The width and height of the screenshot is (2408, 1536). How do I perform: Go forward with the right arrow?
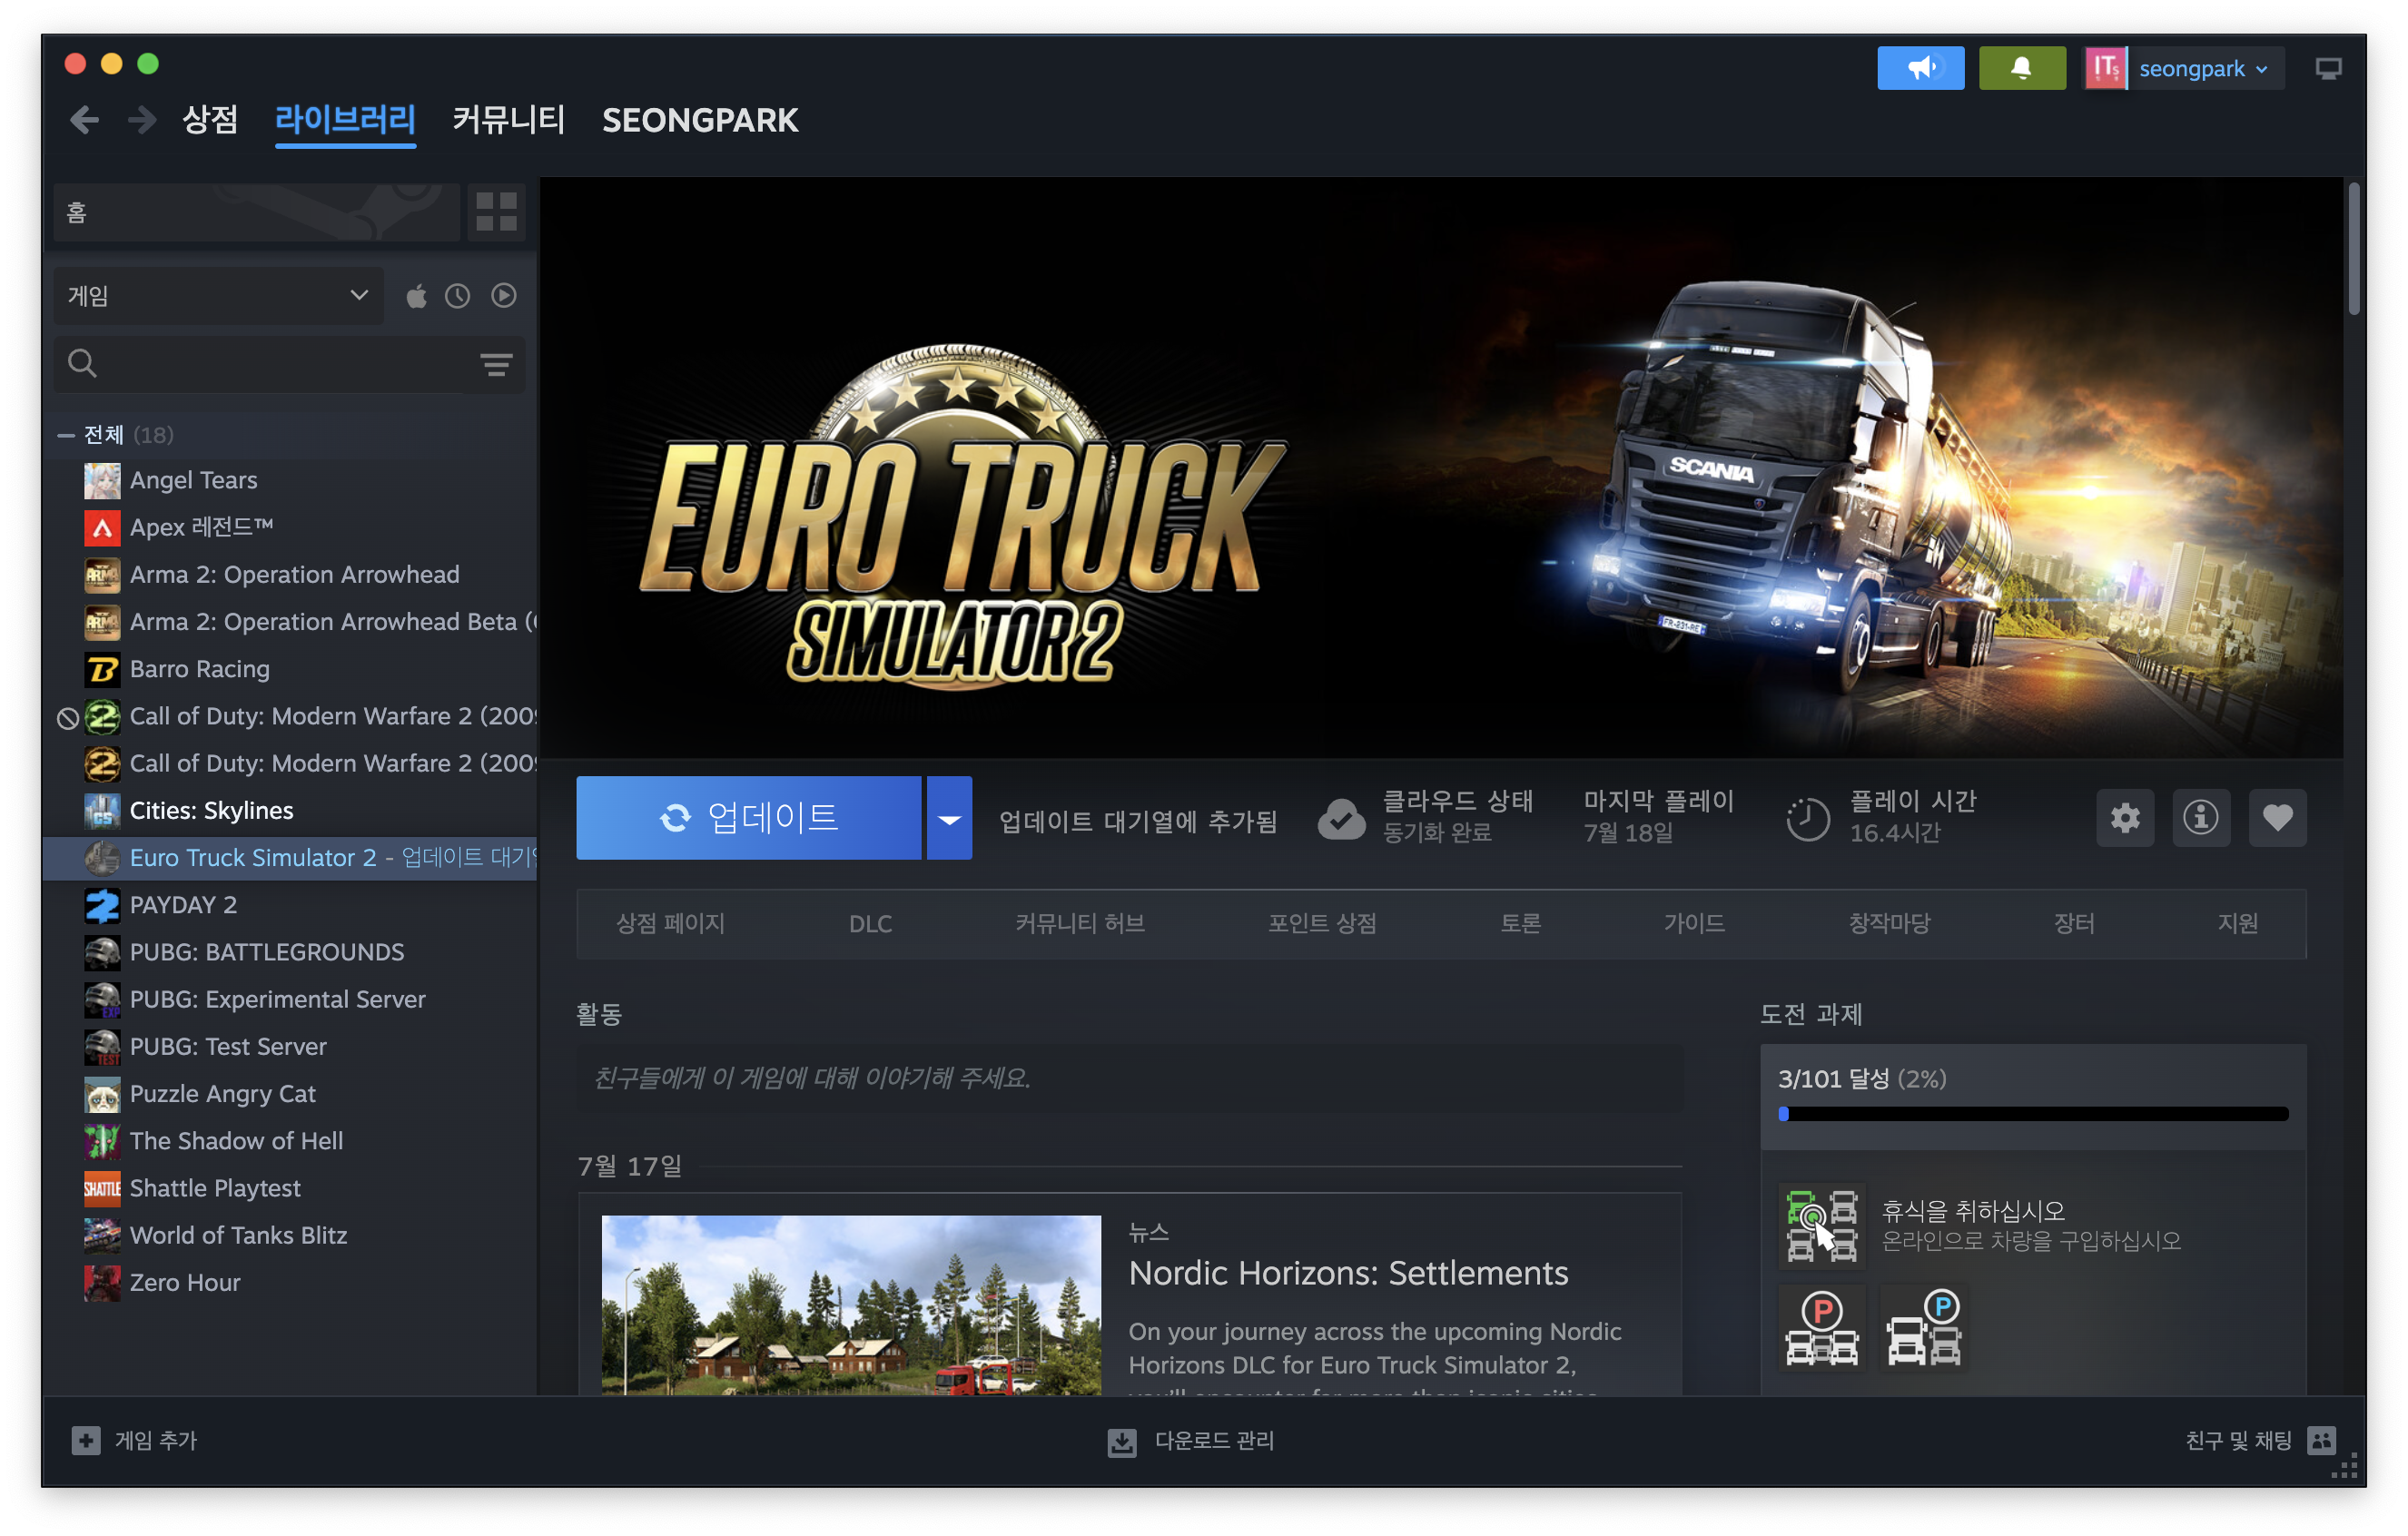(x=142, y=120)
